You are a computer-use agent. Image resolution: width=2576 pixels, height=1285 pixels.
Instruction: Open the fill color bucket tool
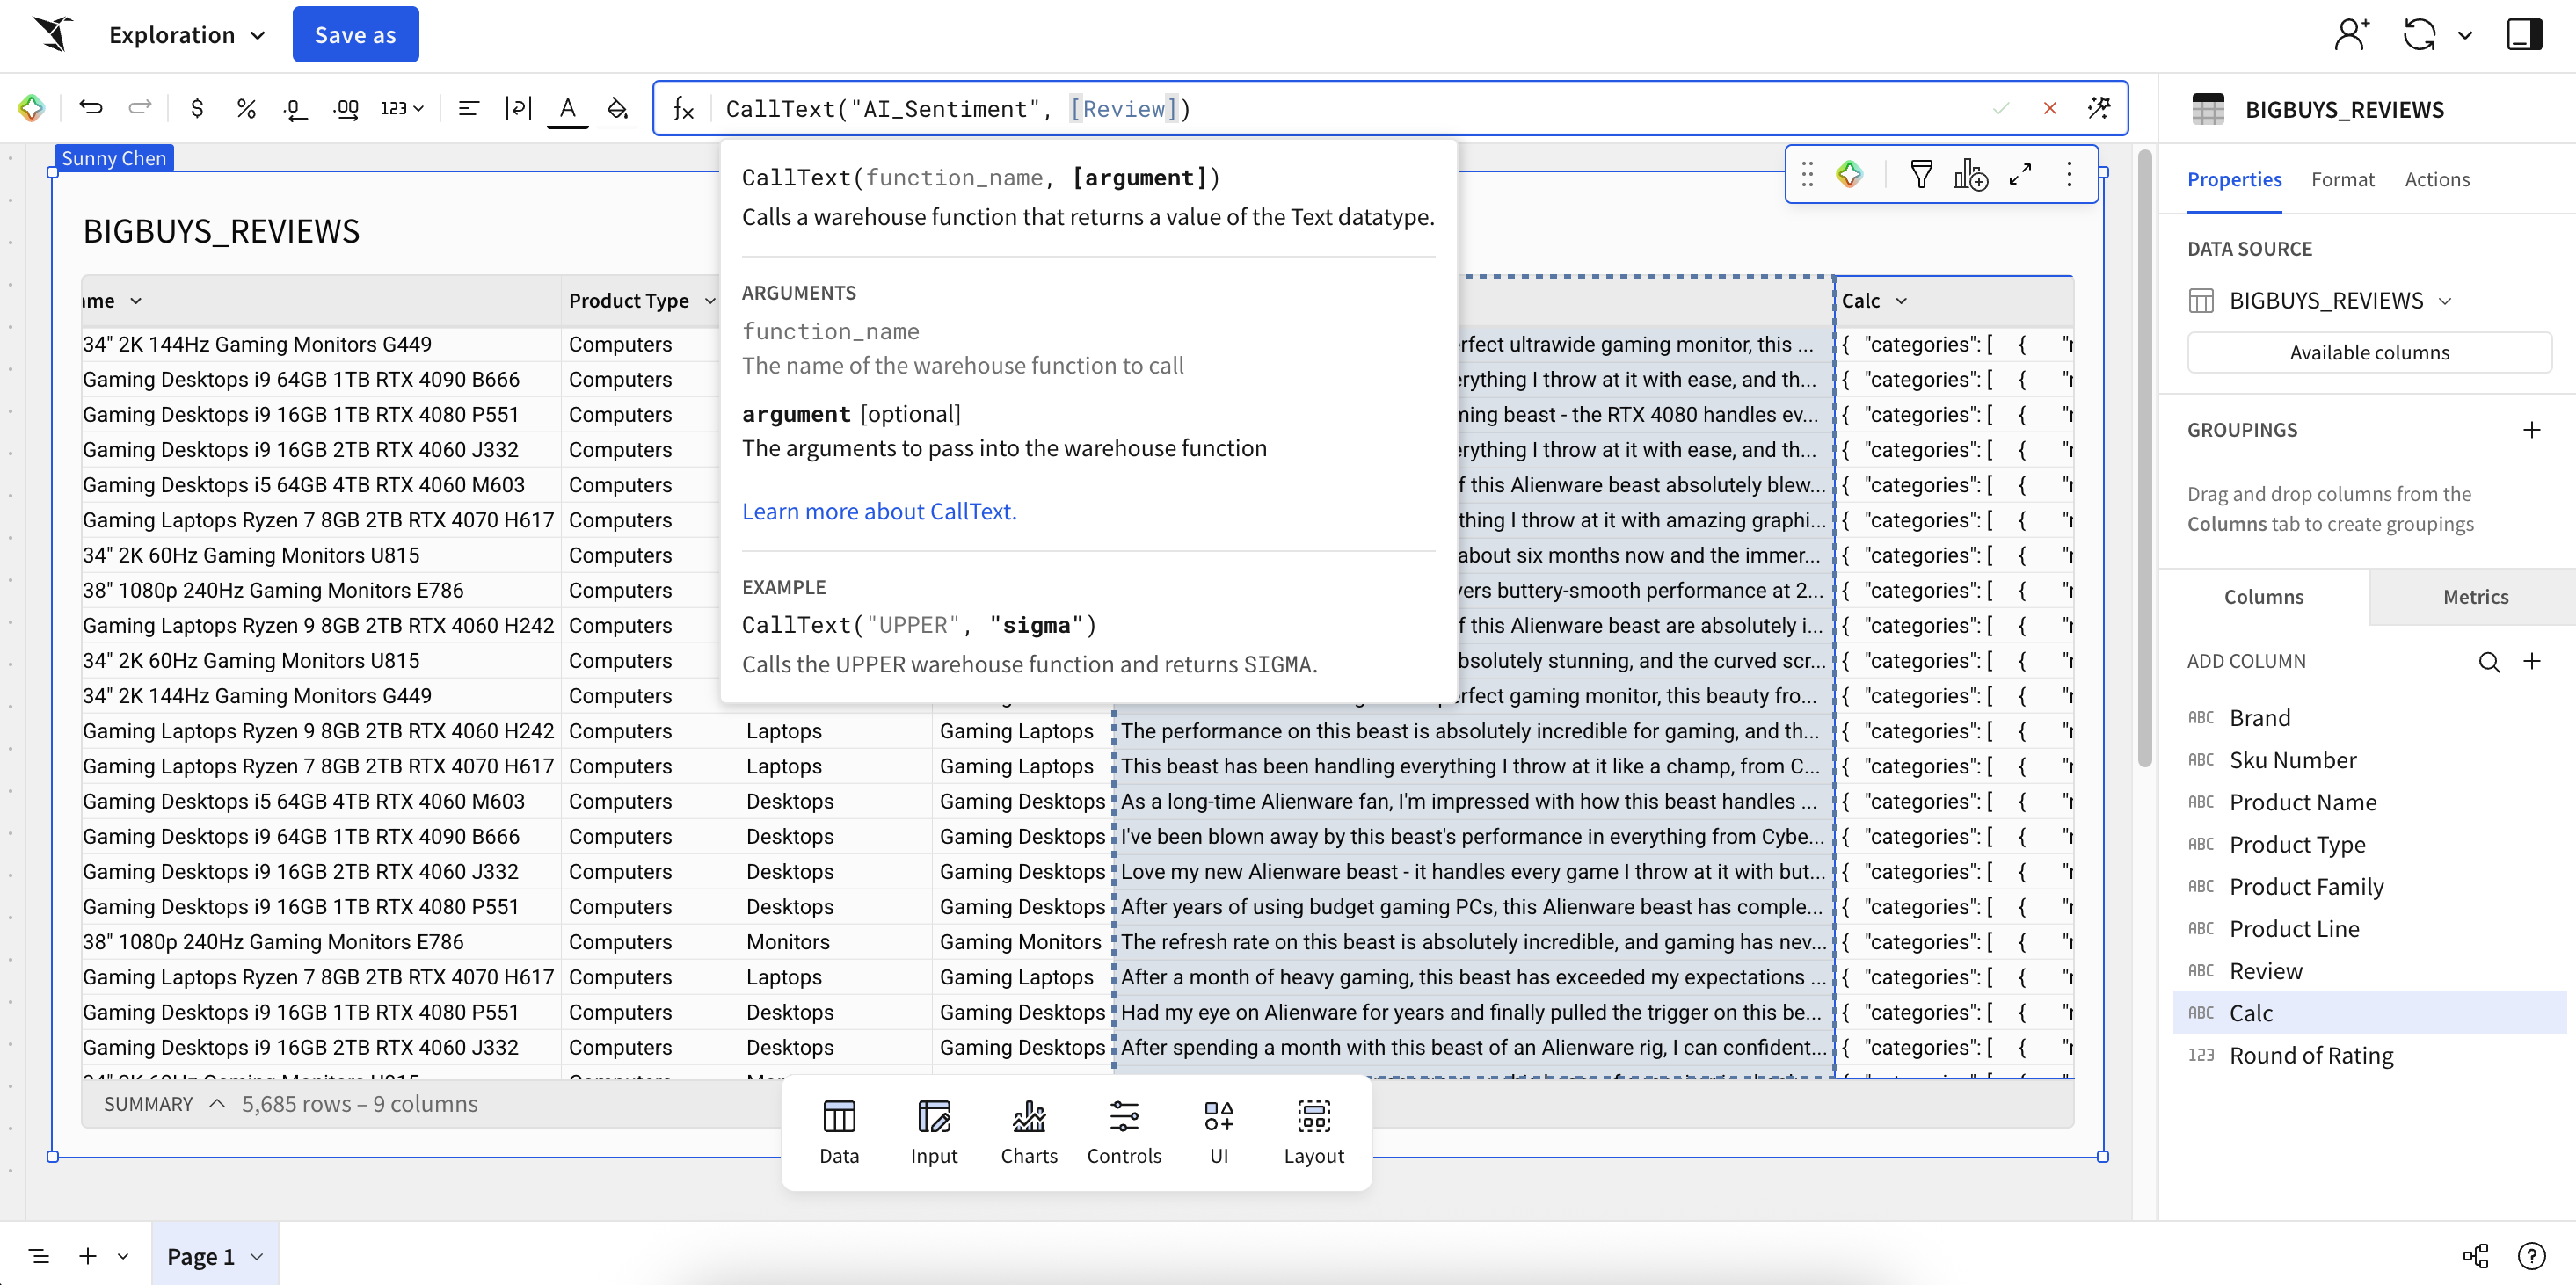click(x=618, y=108)
